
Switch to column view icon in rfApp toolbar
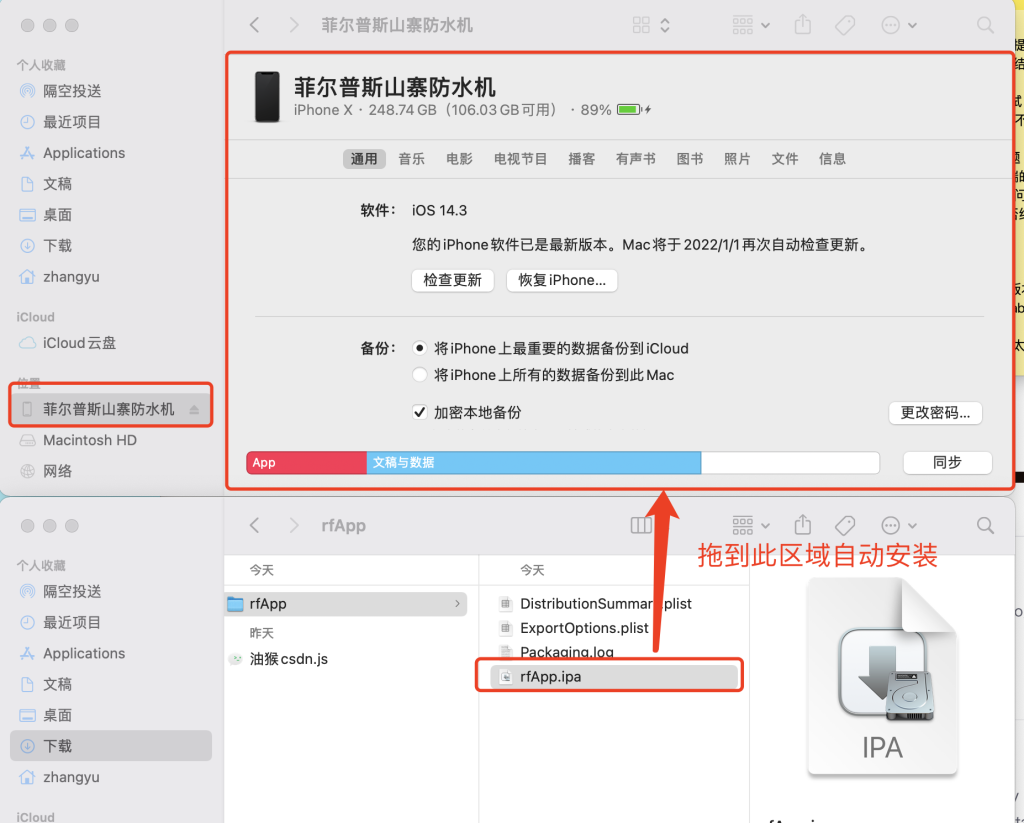coord(641,525)
